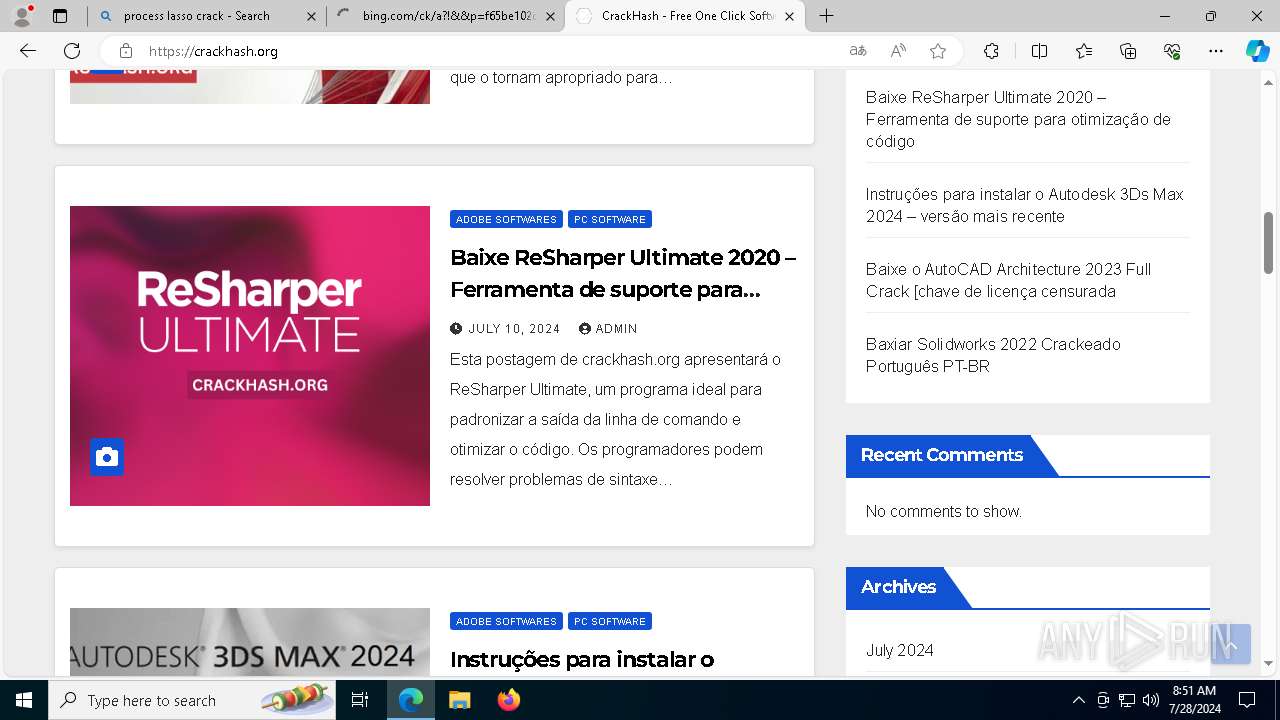Switch to the bing.com/ck tab
The width and height of the screenshot is (1280, 720).
pyautogui.click(x=445, y=16)
